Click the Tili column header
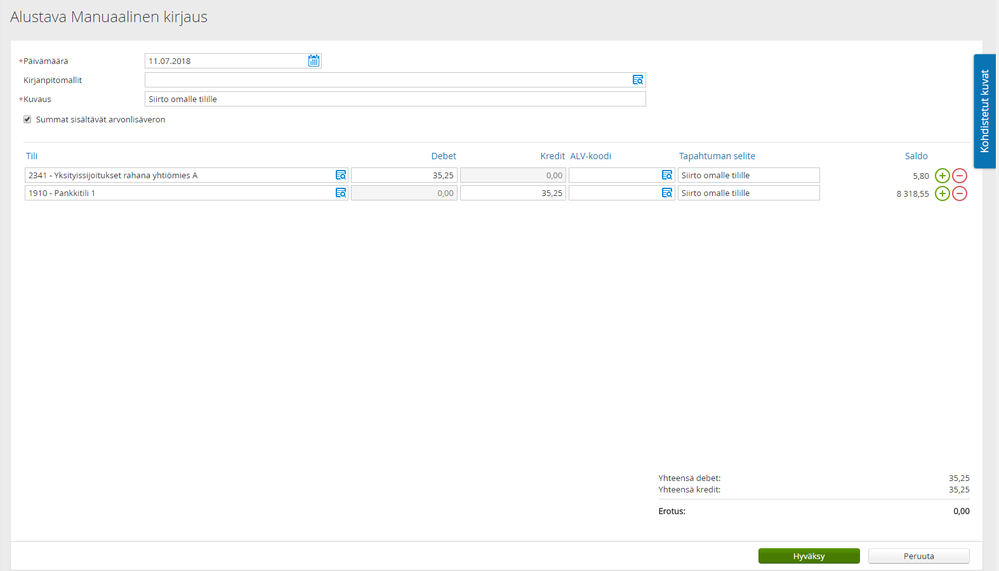 [x=32, y=156]
